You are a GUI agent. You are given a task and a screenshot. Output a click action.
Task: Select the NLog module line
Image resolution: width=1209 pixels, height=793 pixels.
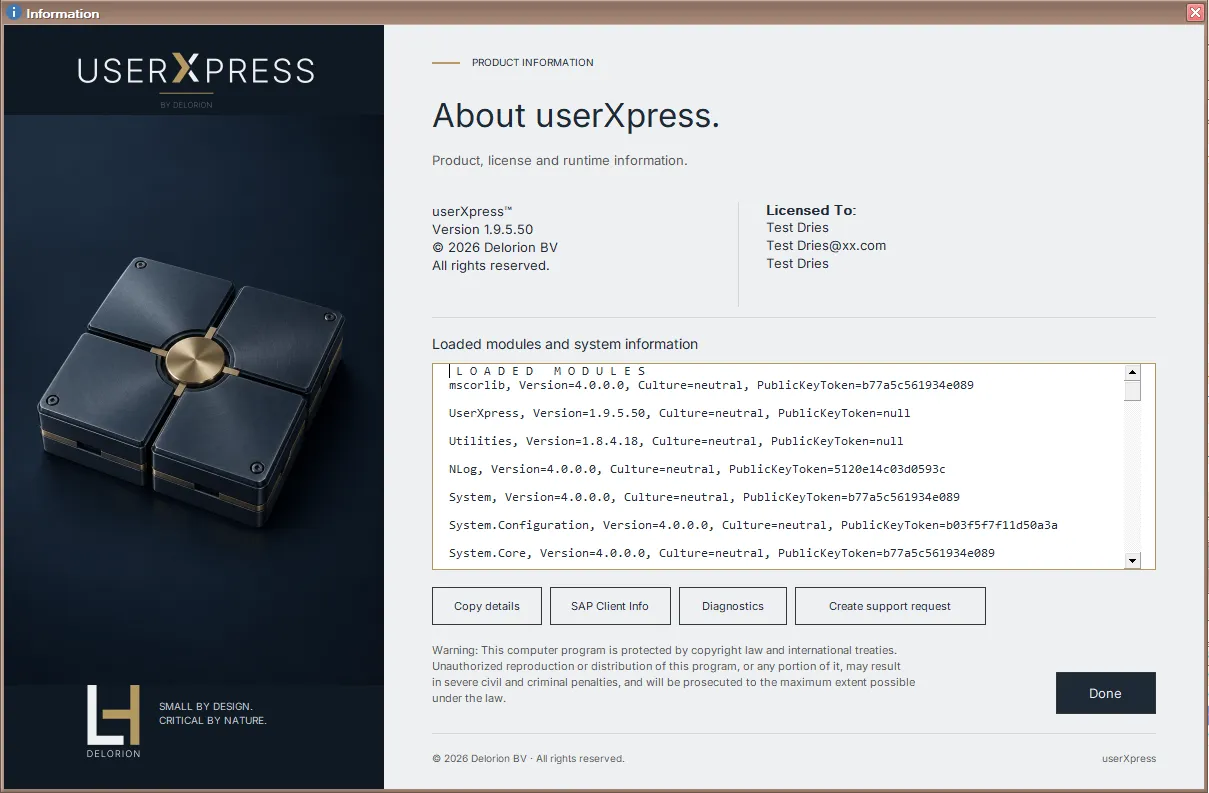coord(697,469)
